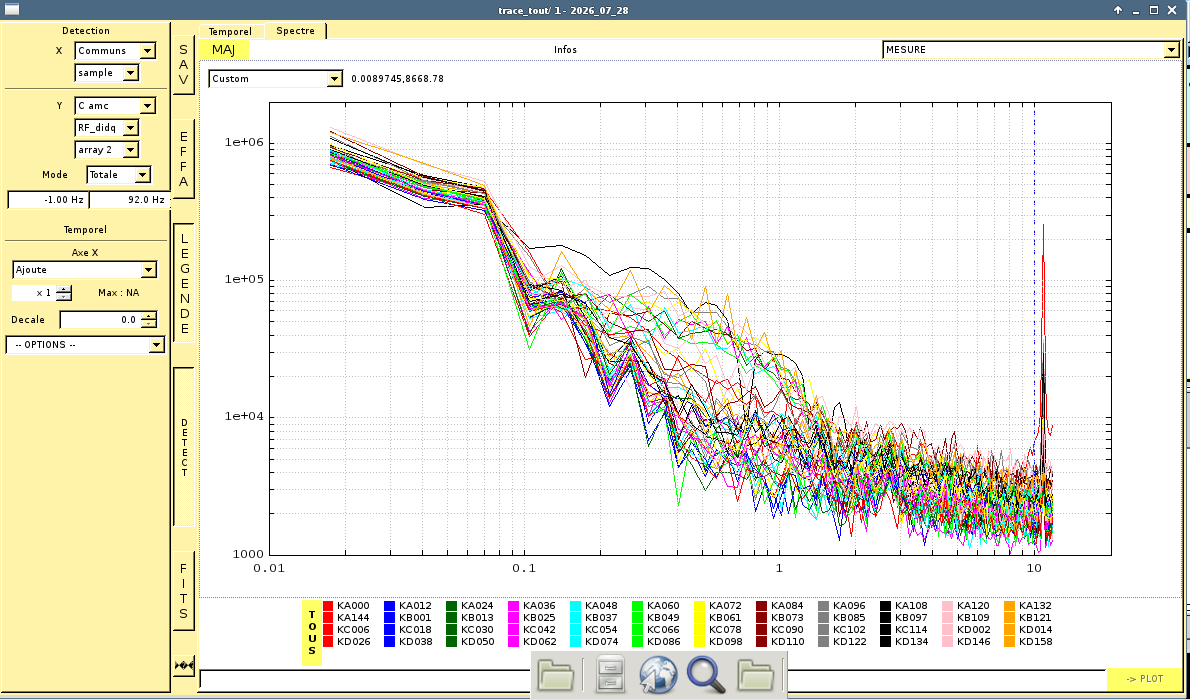Viewport: 1190px width, 700px height.
Task: Select the Spectre tab
Action: (295, 30)
